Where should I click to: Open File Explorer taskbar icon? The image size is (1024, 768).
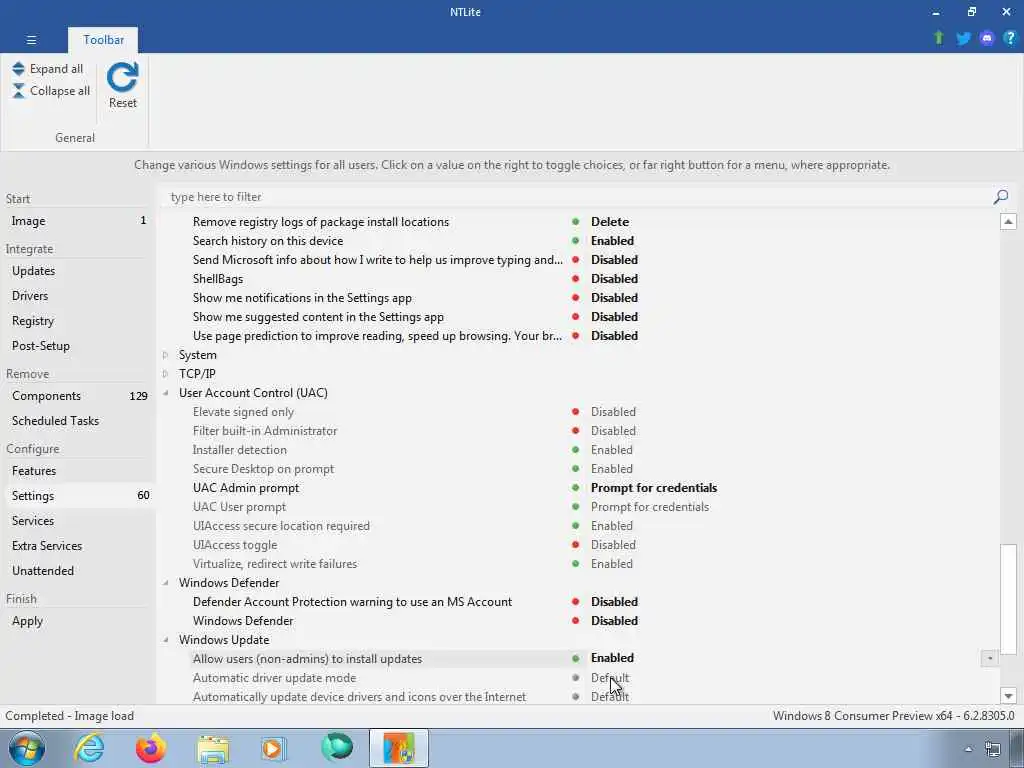[214, 748]
